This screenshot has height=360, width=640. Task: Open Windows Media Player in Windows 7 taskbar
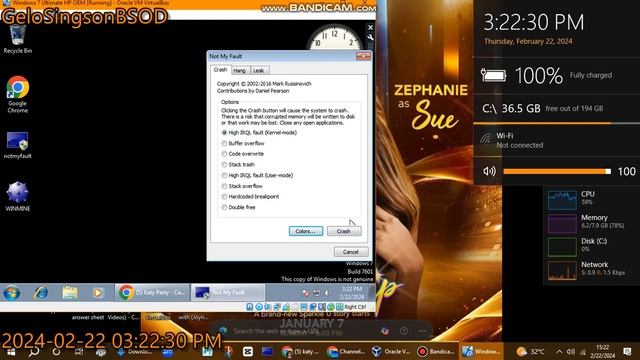[x=98, y=293]
